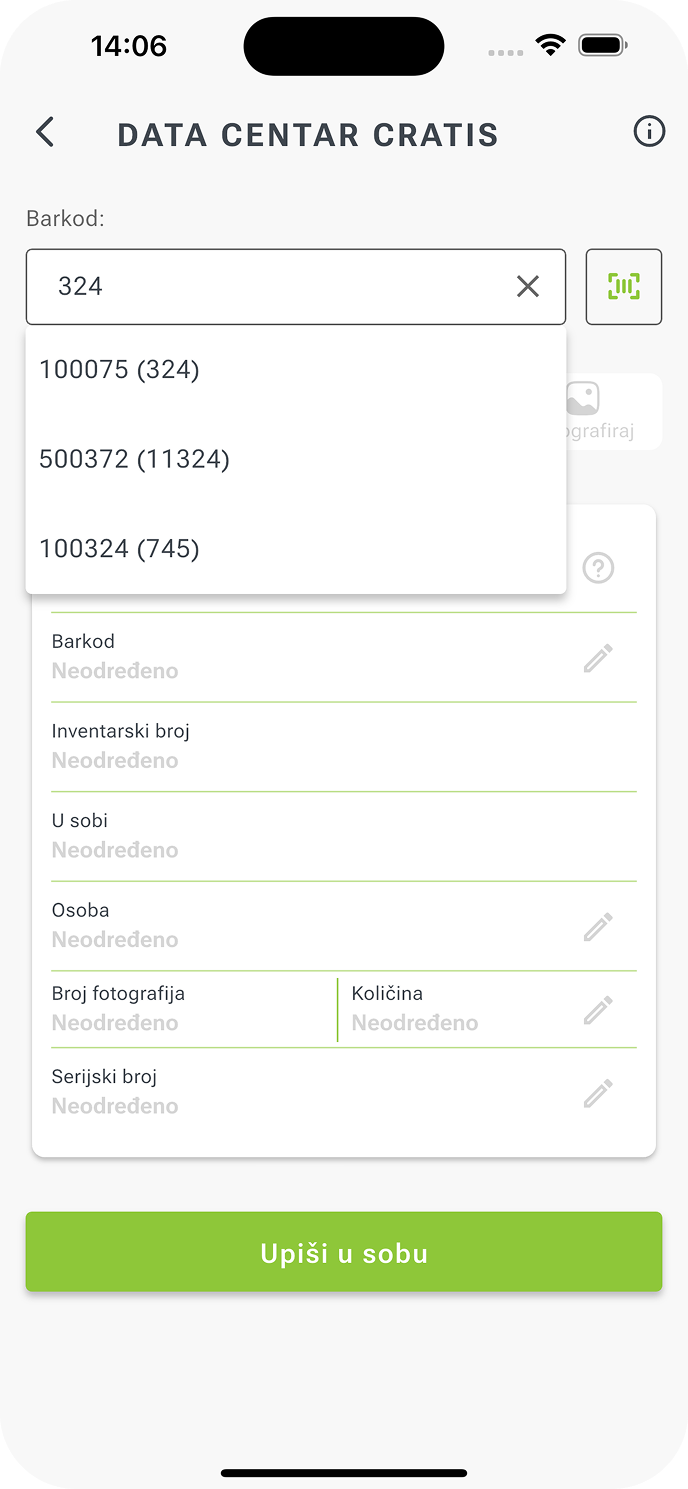Edit the Količina pencil icon
Image resolution: width=688 pixels, height=1489 pixels.
[x=598, y=1010]
